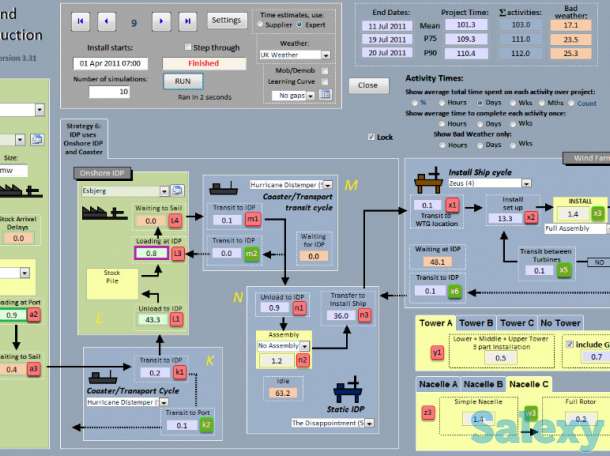The height and width of the screenshot is (456, 610).
Task: Select Supplier time estimates radio
Action: 260,25
